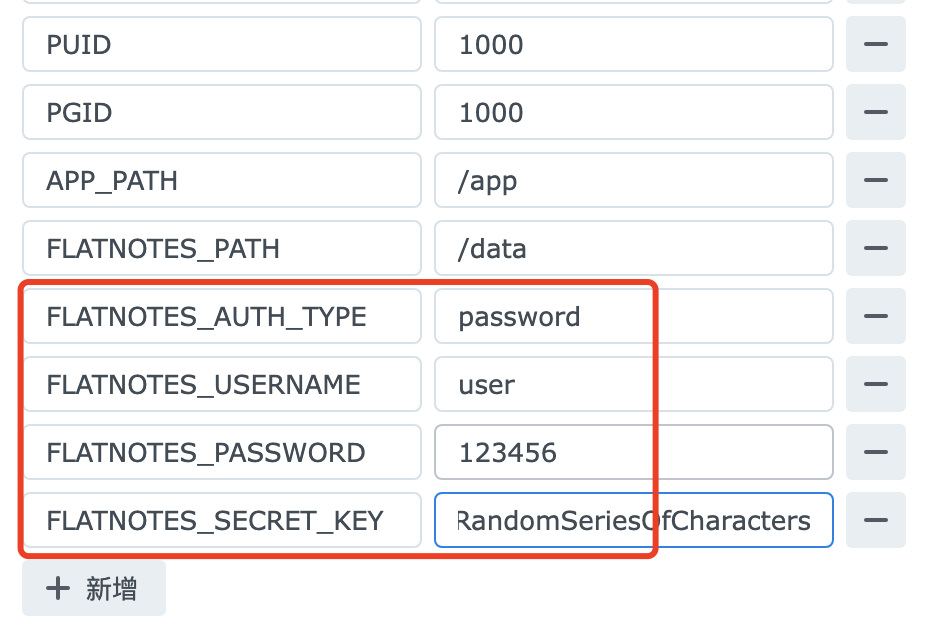Screen dimensions: 932x630
Task: Click the /app value field
Action: coord(633,180)
